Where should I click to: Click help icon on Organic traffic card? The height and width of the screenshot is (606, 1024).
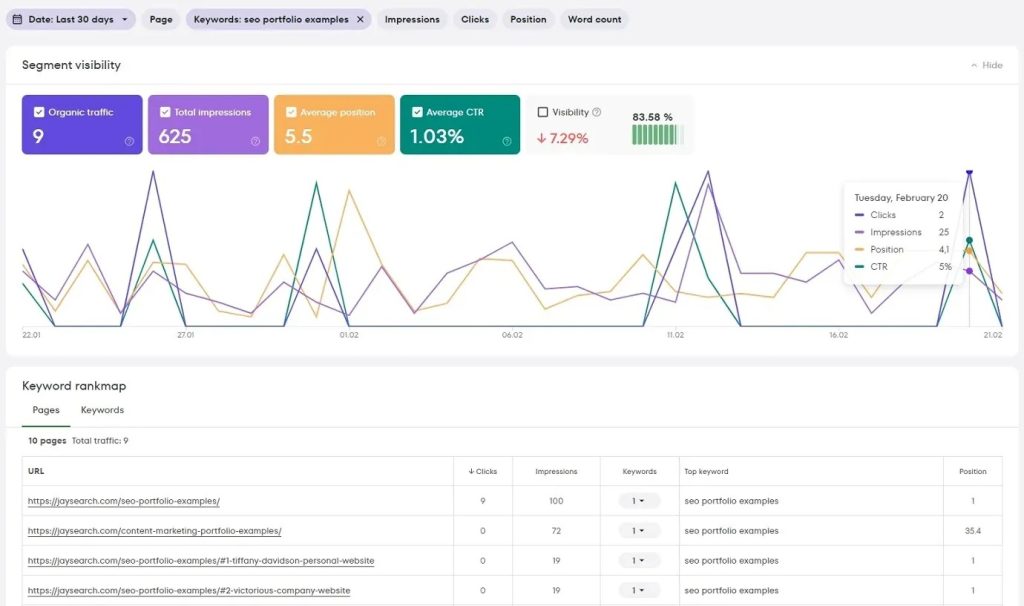[x=129, y=141]
